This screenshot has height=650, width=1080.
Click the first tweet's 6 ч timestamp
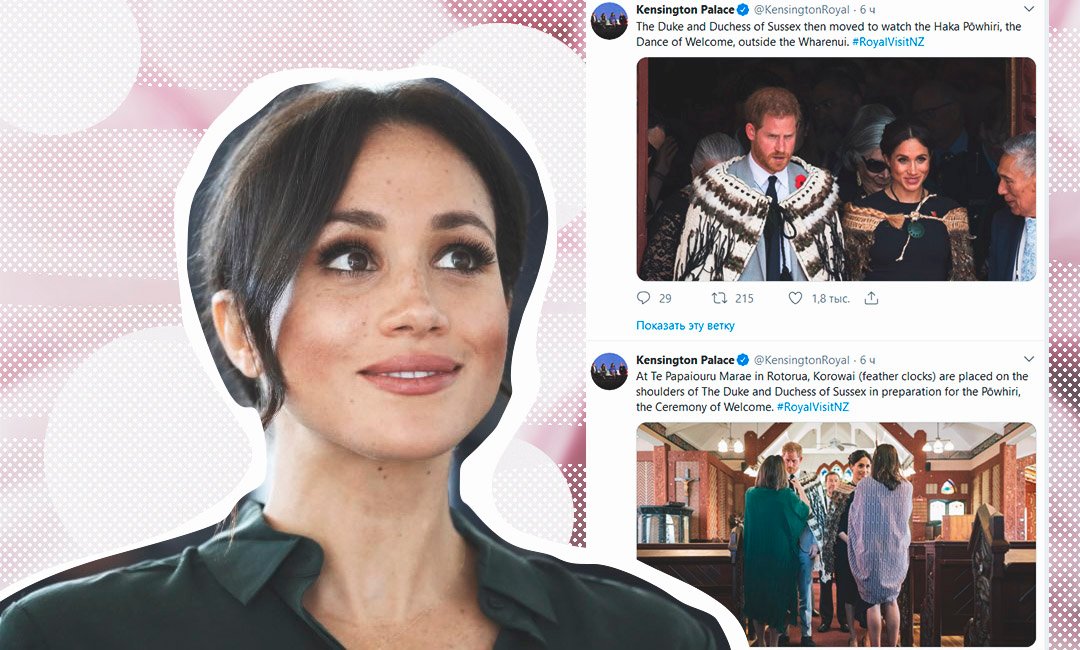click(x=868, y=10)
